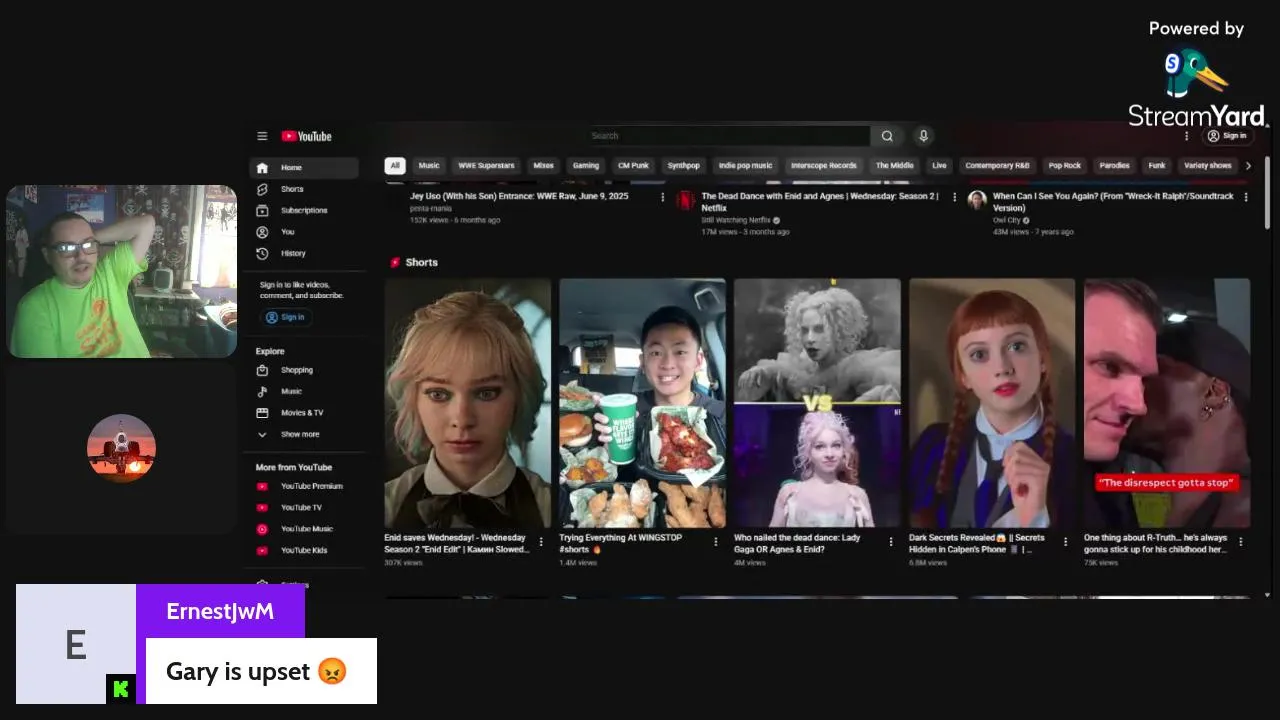Open options for One thing about R-Truth short
1280x720 pixels.
(1241, 542)
